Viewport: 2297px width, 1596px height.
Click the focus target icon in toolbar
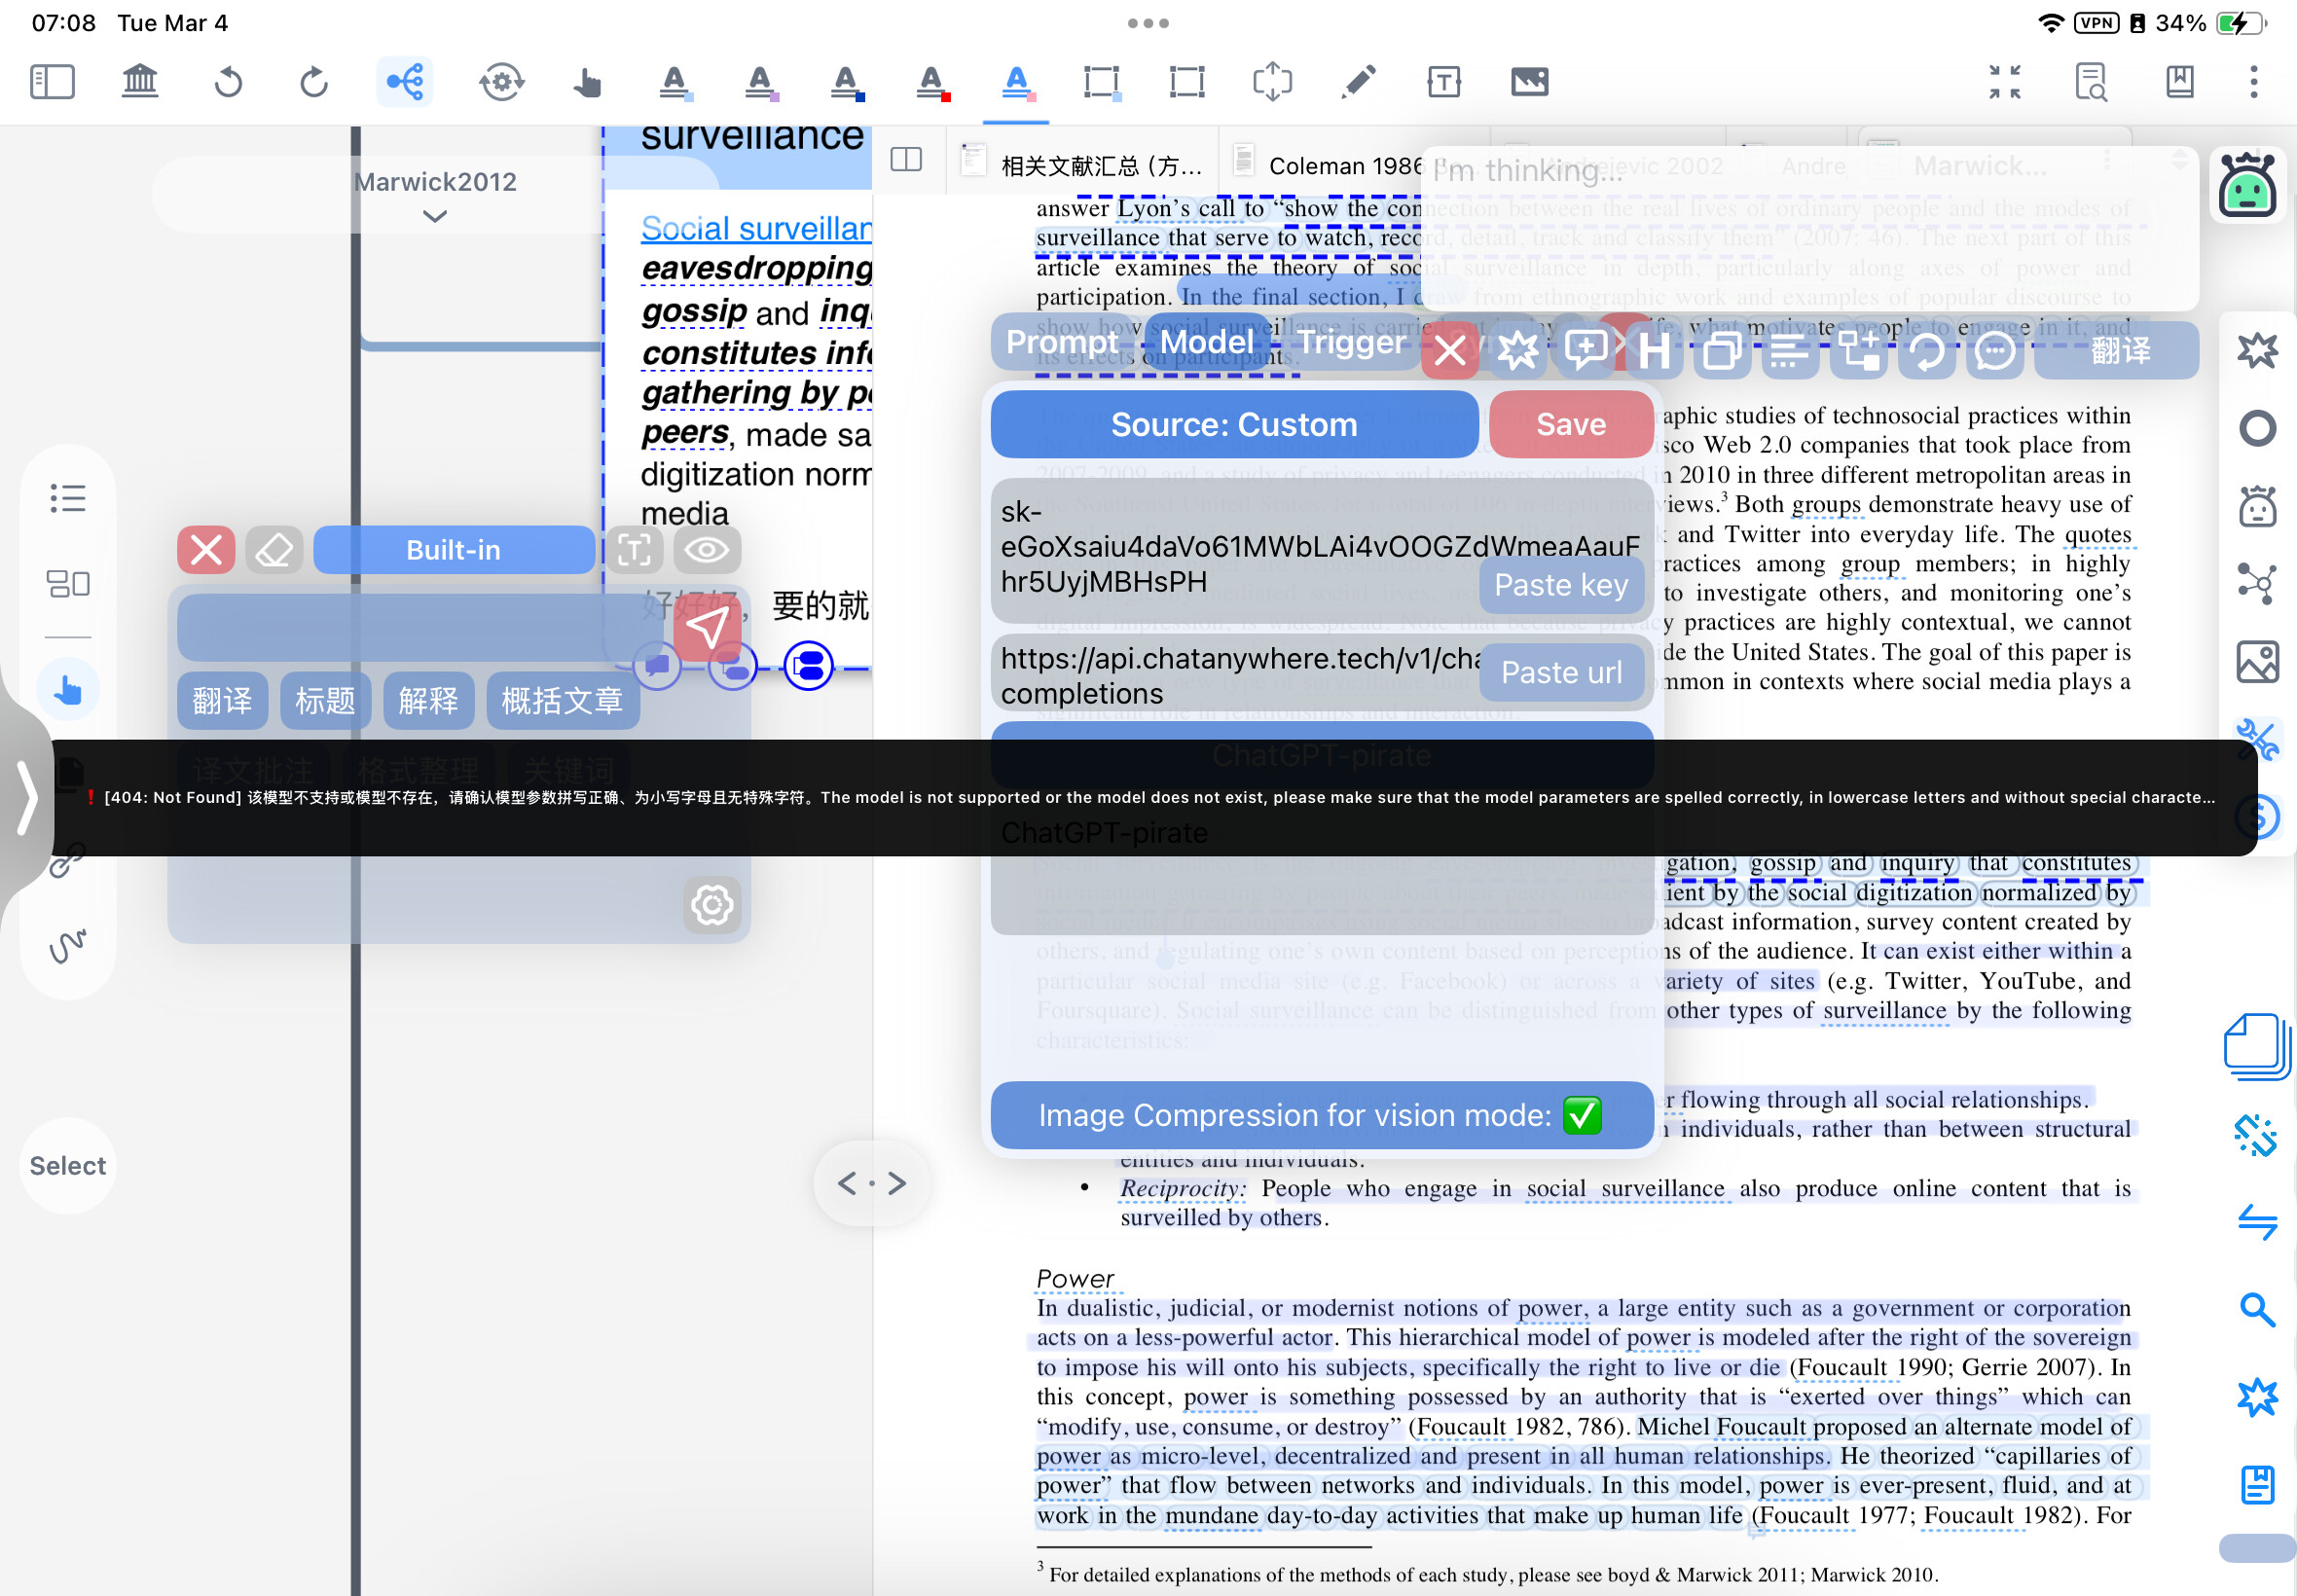[501, 81]
